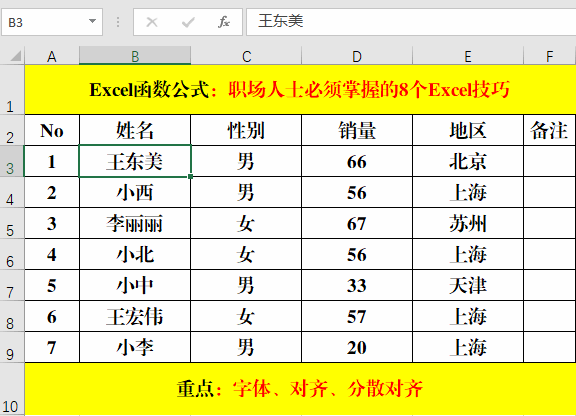Click the 上海 cell in 王宏伟's row
The image size is (576, 416).
tap(468, 316)
